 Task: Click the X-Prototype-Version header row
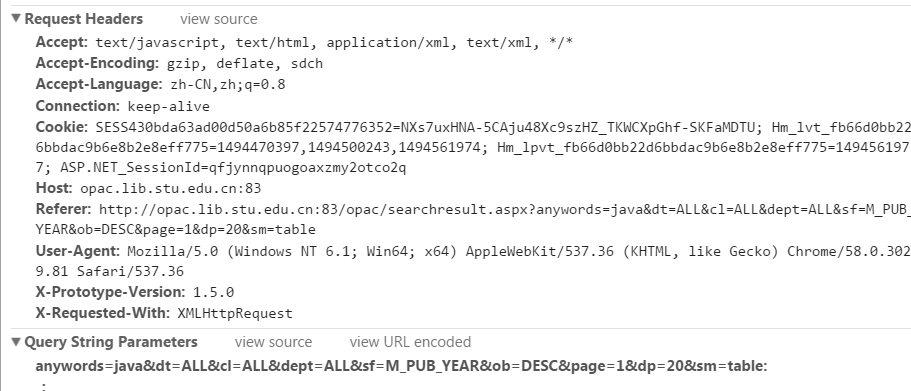pyautogui.click(x=135, y=292)
